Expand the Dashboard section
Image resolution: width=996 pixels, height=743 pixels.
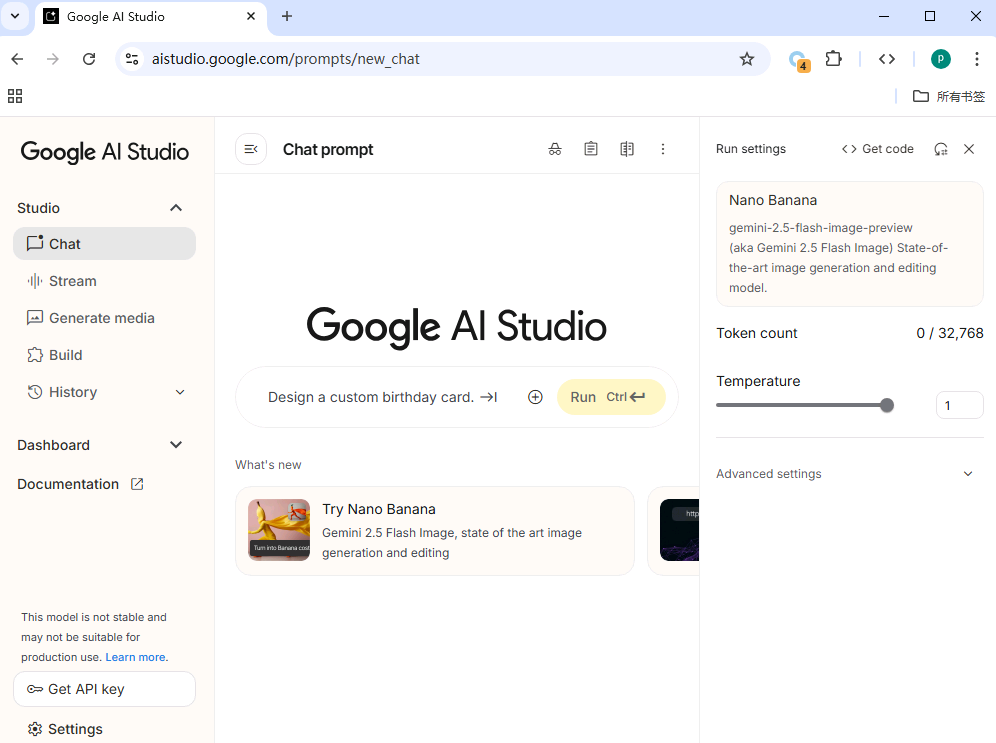coord(175,445)
